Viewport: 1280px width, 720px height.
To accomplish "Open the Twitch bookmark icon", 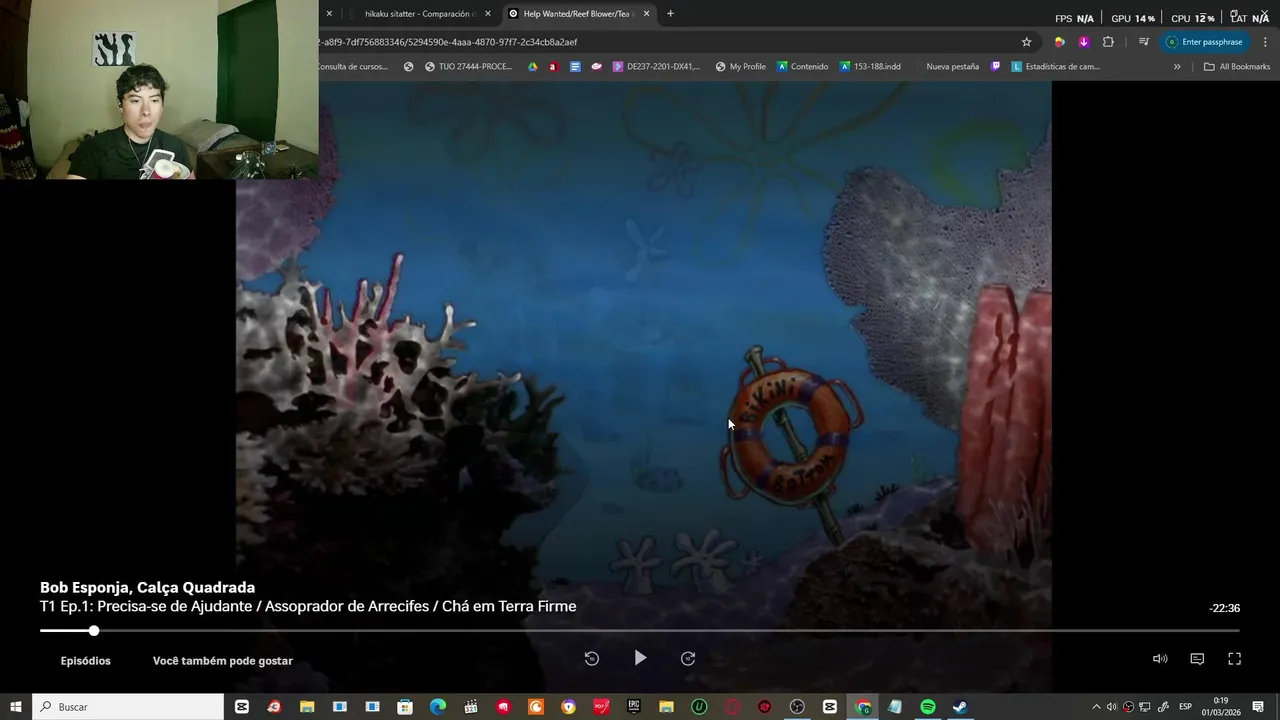I will [996, 67].
